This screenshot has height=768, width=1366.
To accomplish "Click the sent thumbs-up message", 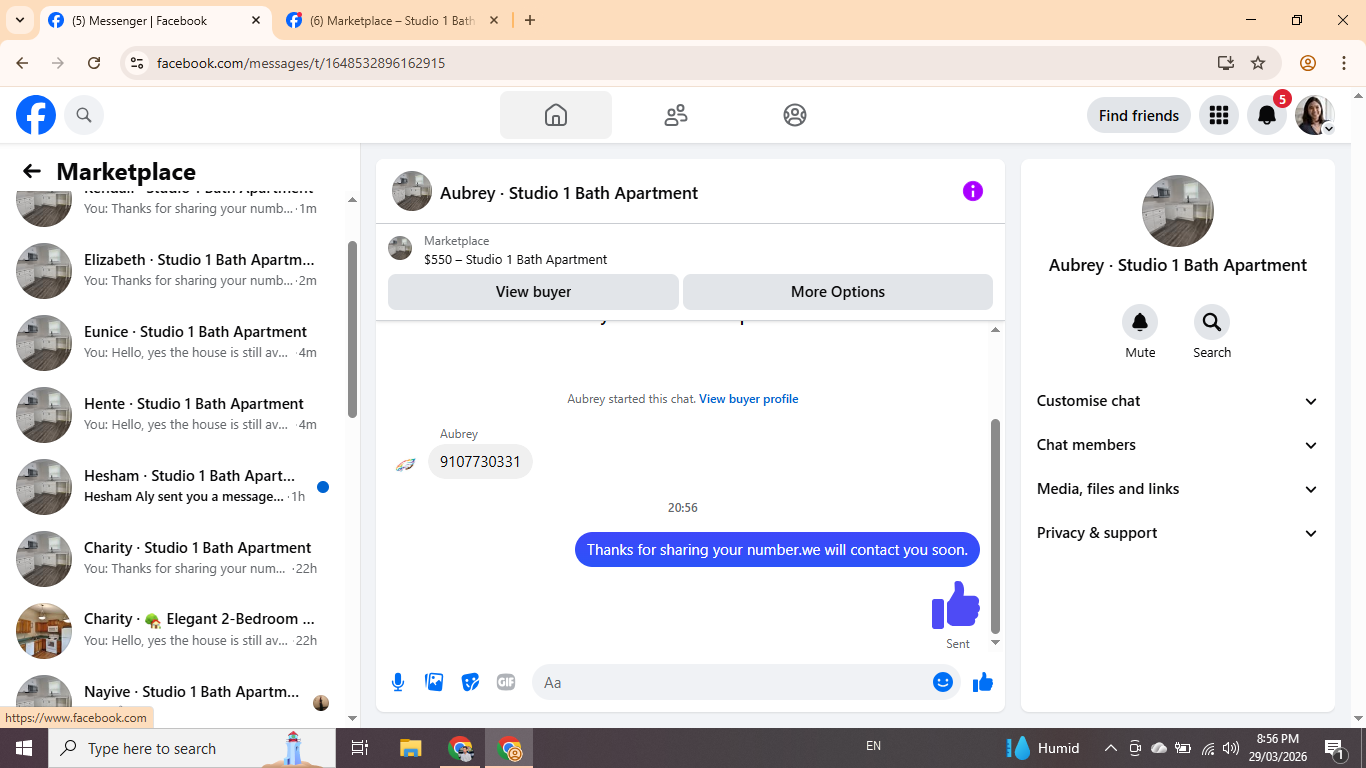I will pyautogui.click(x=956, y=605).
